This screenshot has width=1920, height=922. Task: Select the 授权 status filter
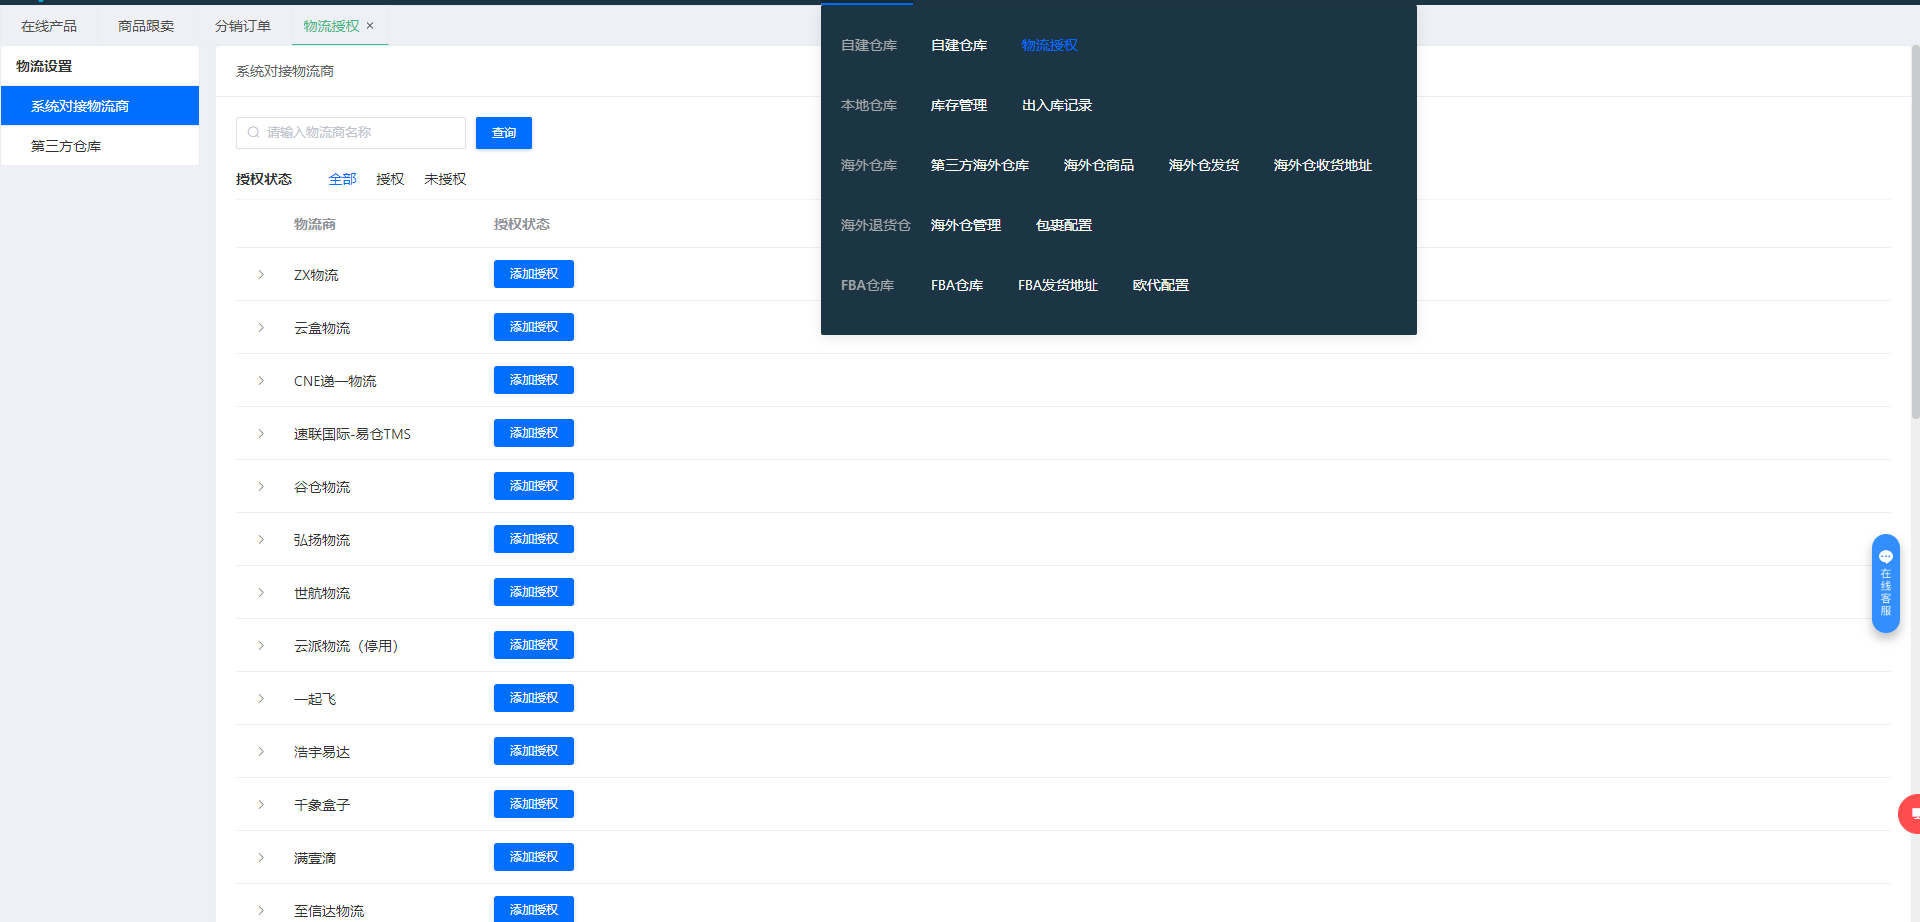pyautogui.click(x=390, y=180)
